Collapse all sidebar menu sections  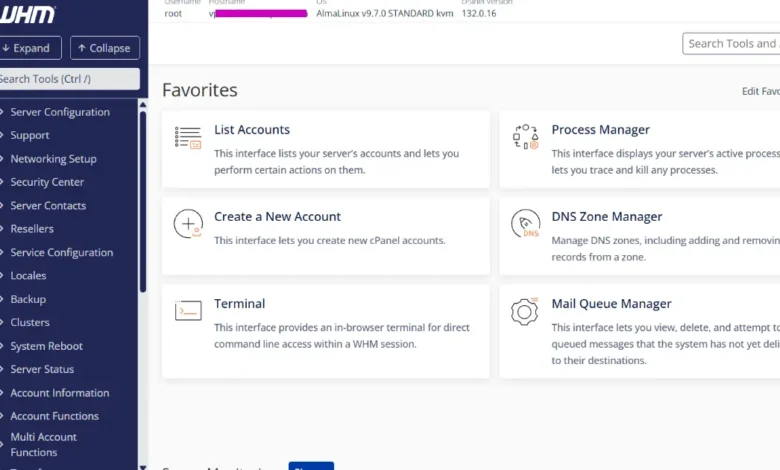click(x=104, y=48)
